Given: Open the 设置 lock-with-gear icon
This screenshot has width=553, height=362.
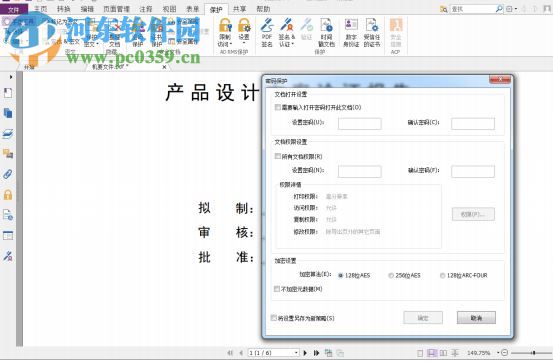Looking at the screenshot, I should tap(244, 26).
